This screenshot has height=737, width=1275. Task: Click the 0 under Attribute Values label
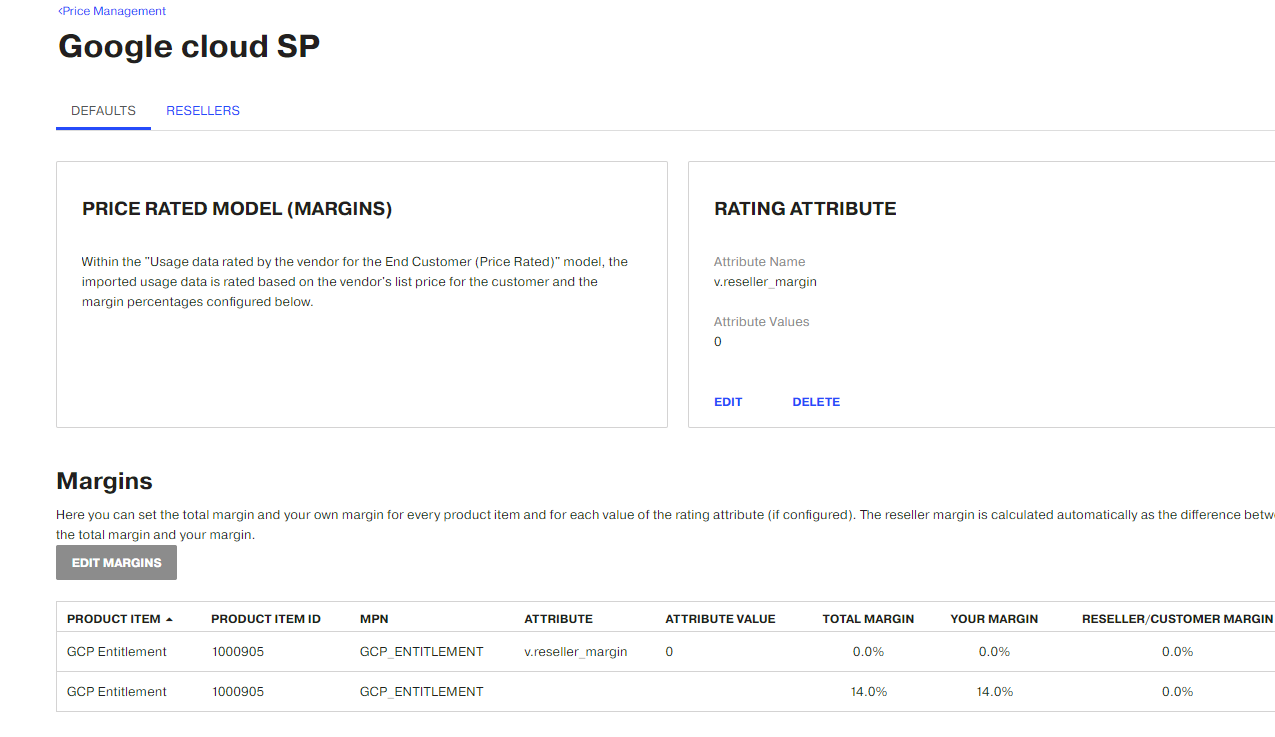click(x=718, y=342)
